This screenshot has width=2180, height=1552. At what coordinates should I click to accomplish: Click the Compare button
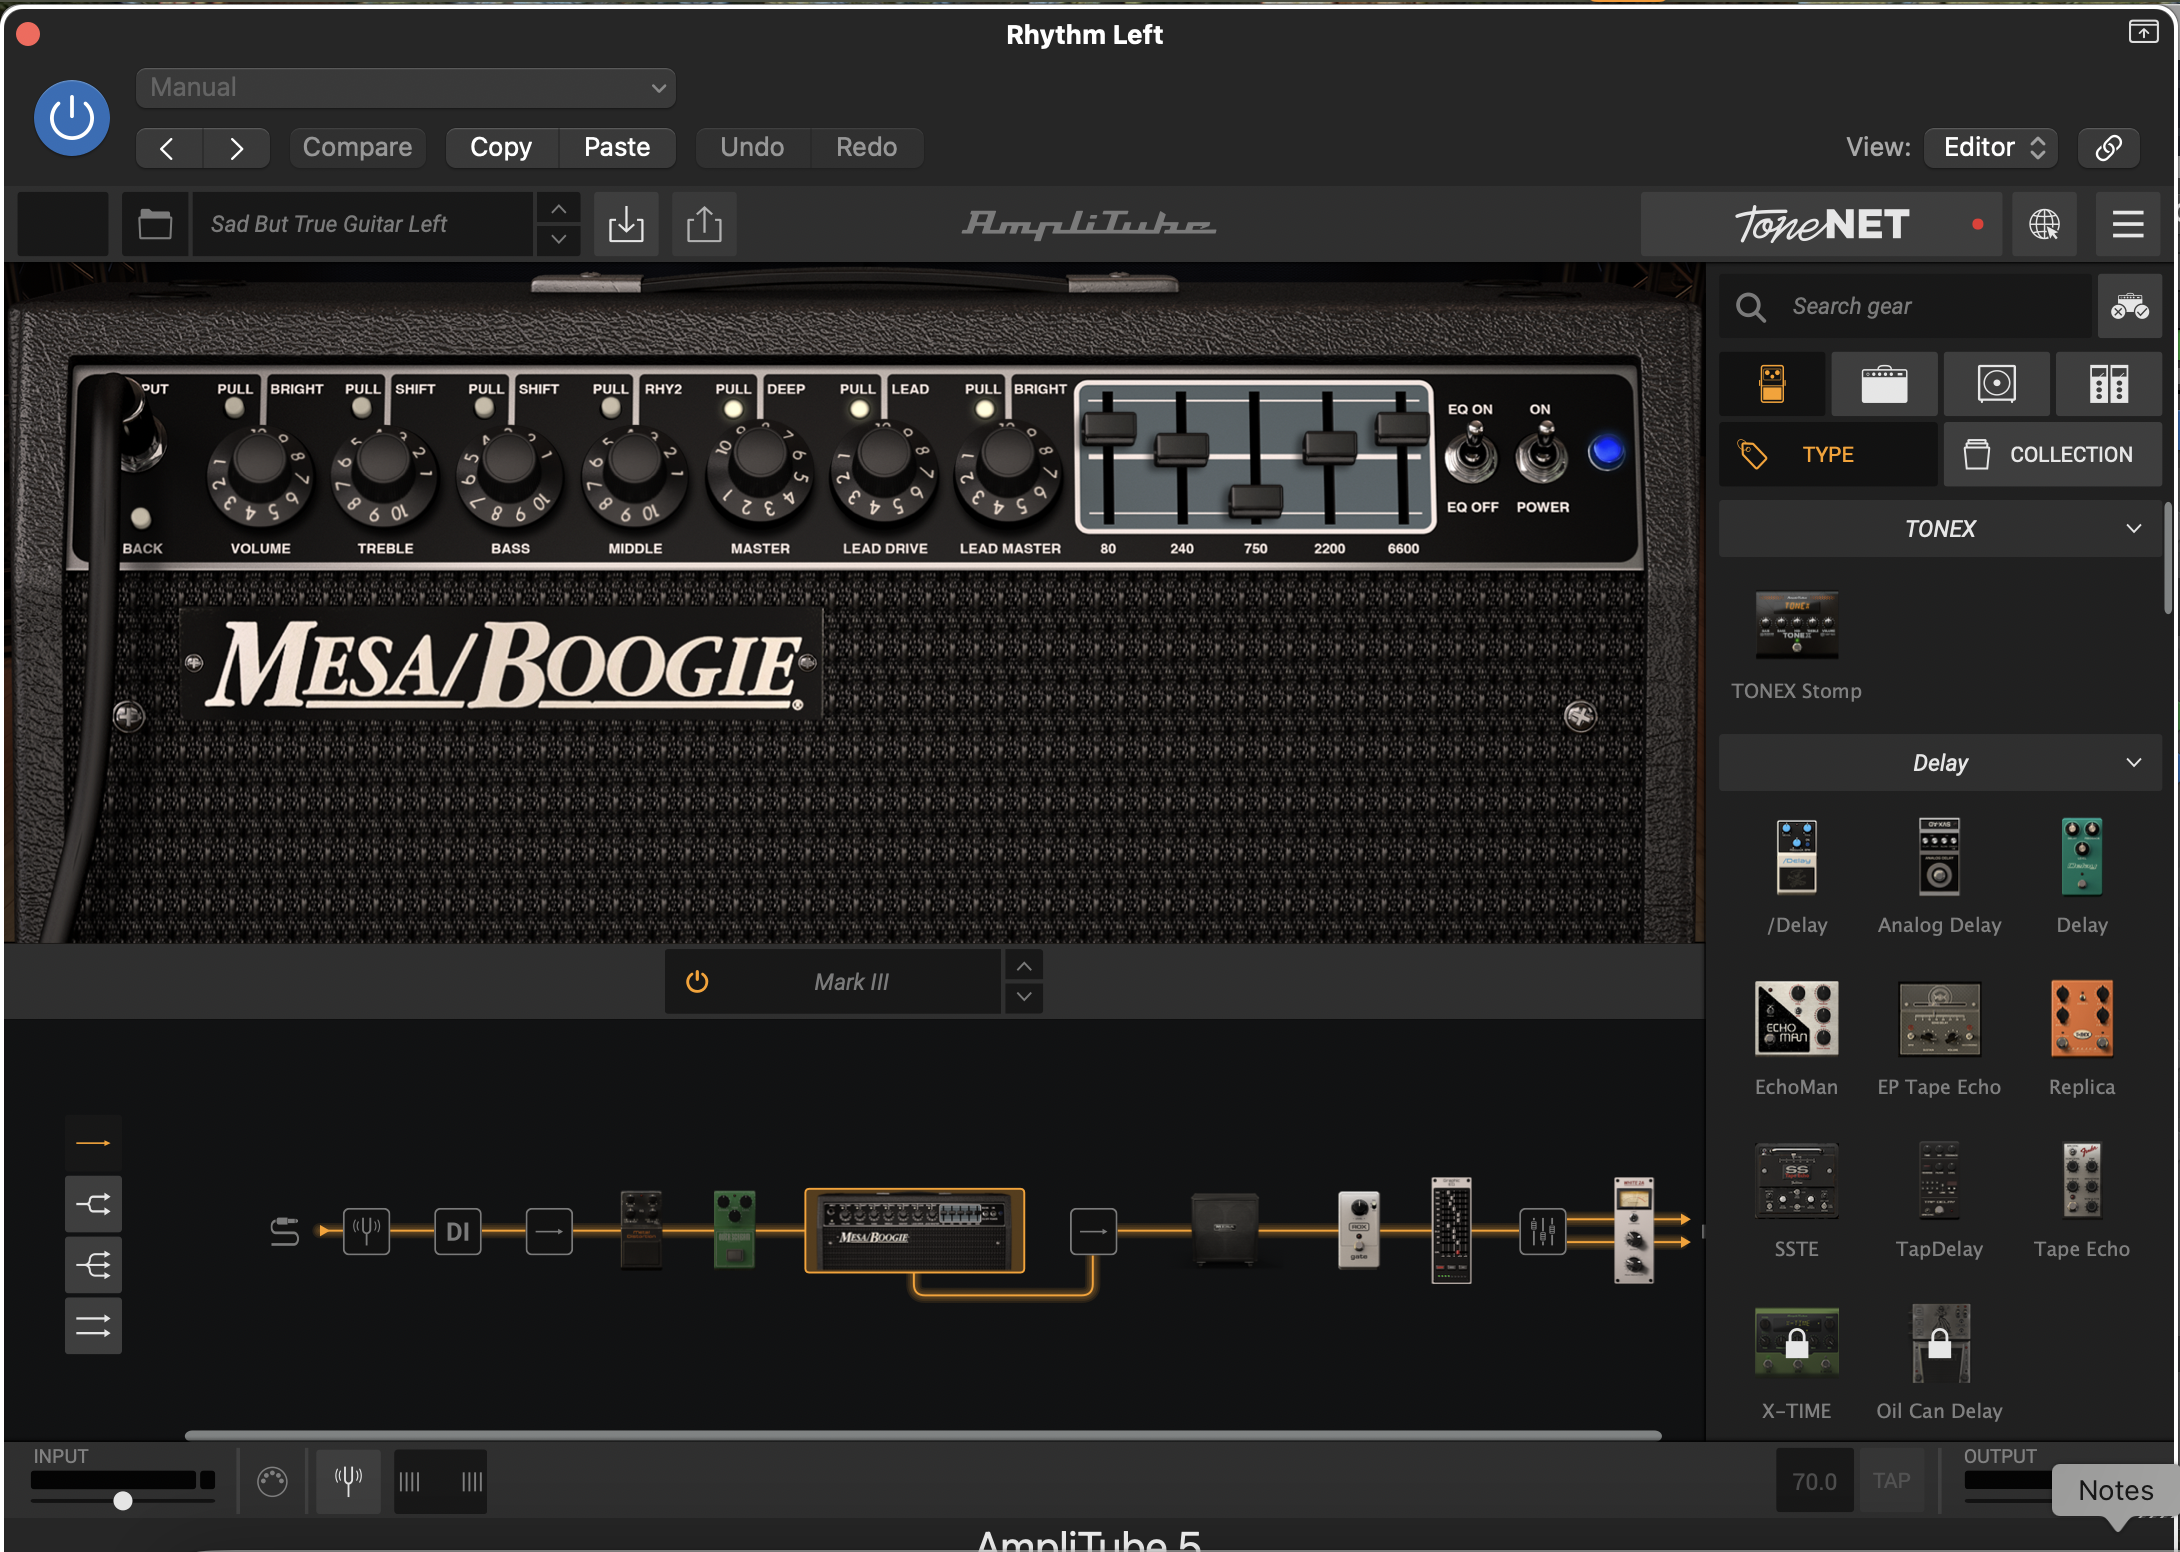tap(357, 148)
